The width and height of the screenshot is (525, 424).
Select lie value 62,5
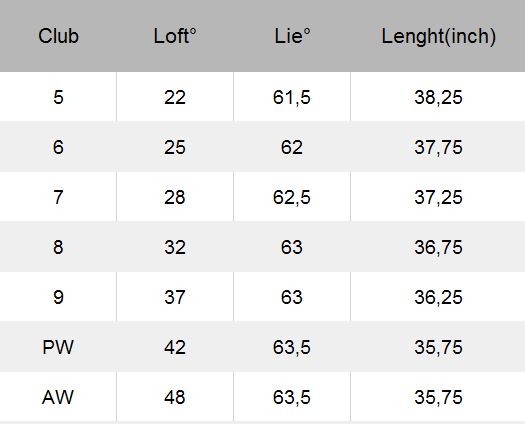coord(292,197)
